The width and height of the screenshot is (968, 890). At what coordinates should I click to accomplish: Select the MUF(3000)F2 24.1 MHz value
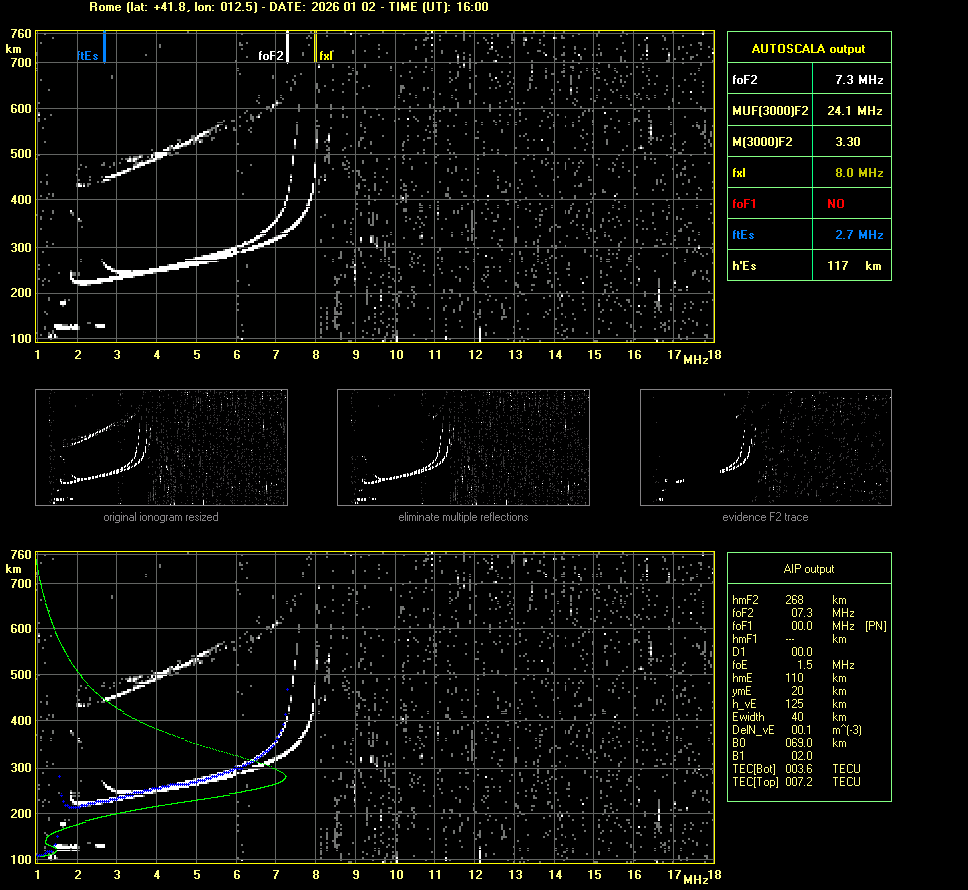point(859,110)
